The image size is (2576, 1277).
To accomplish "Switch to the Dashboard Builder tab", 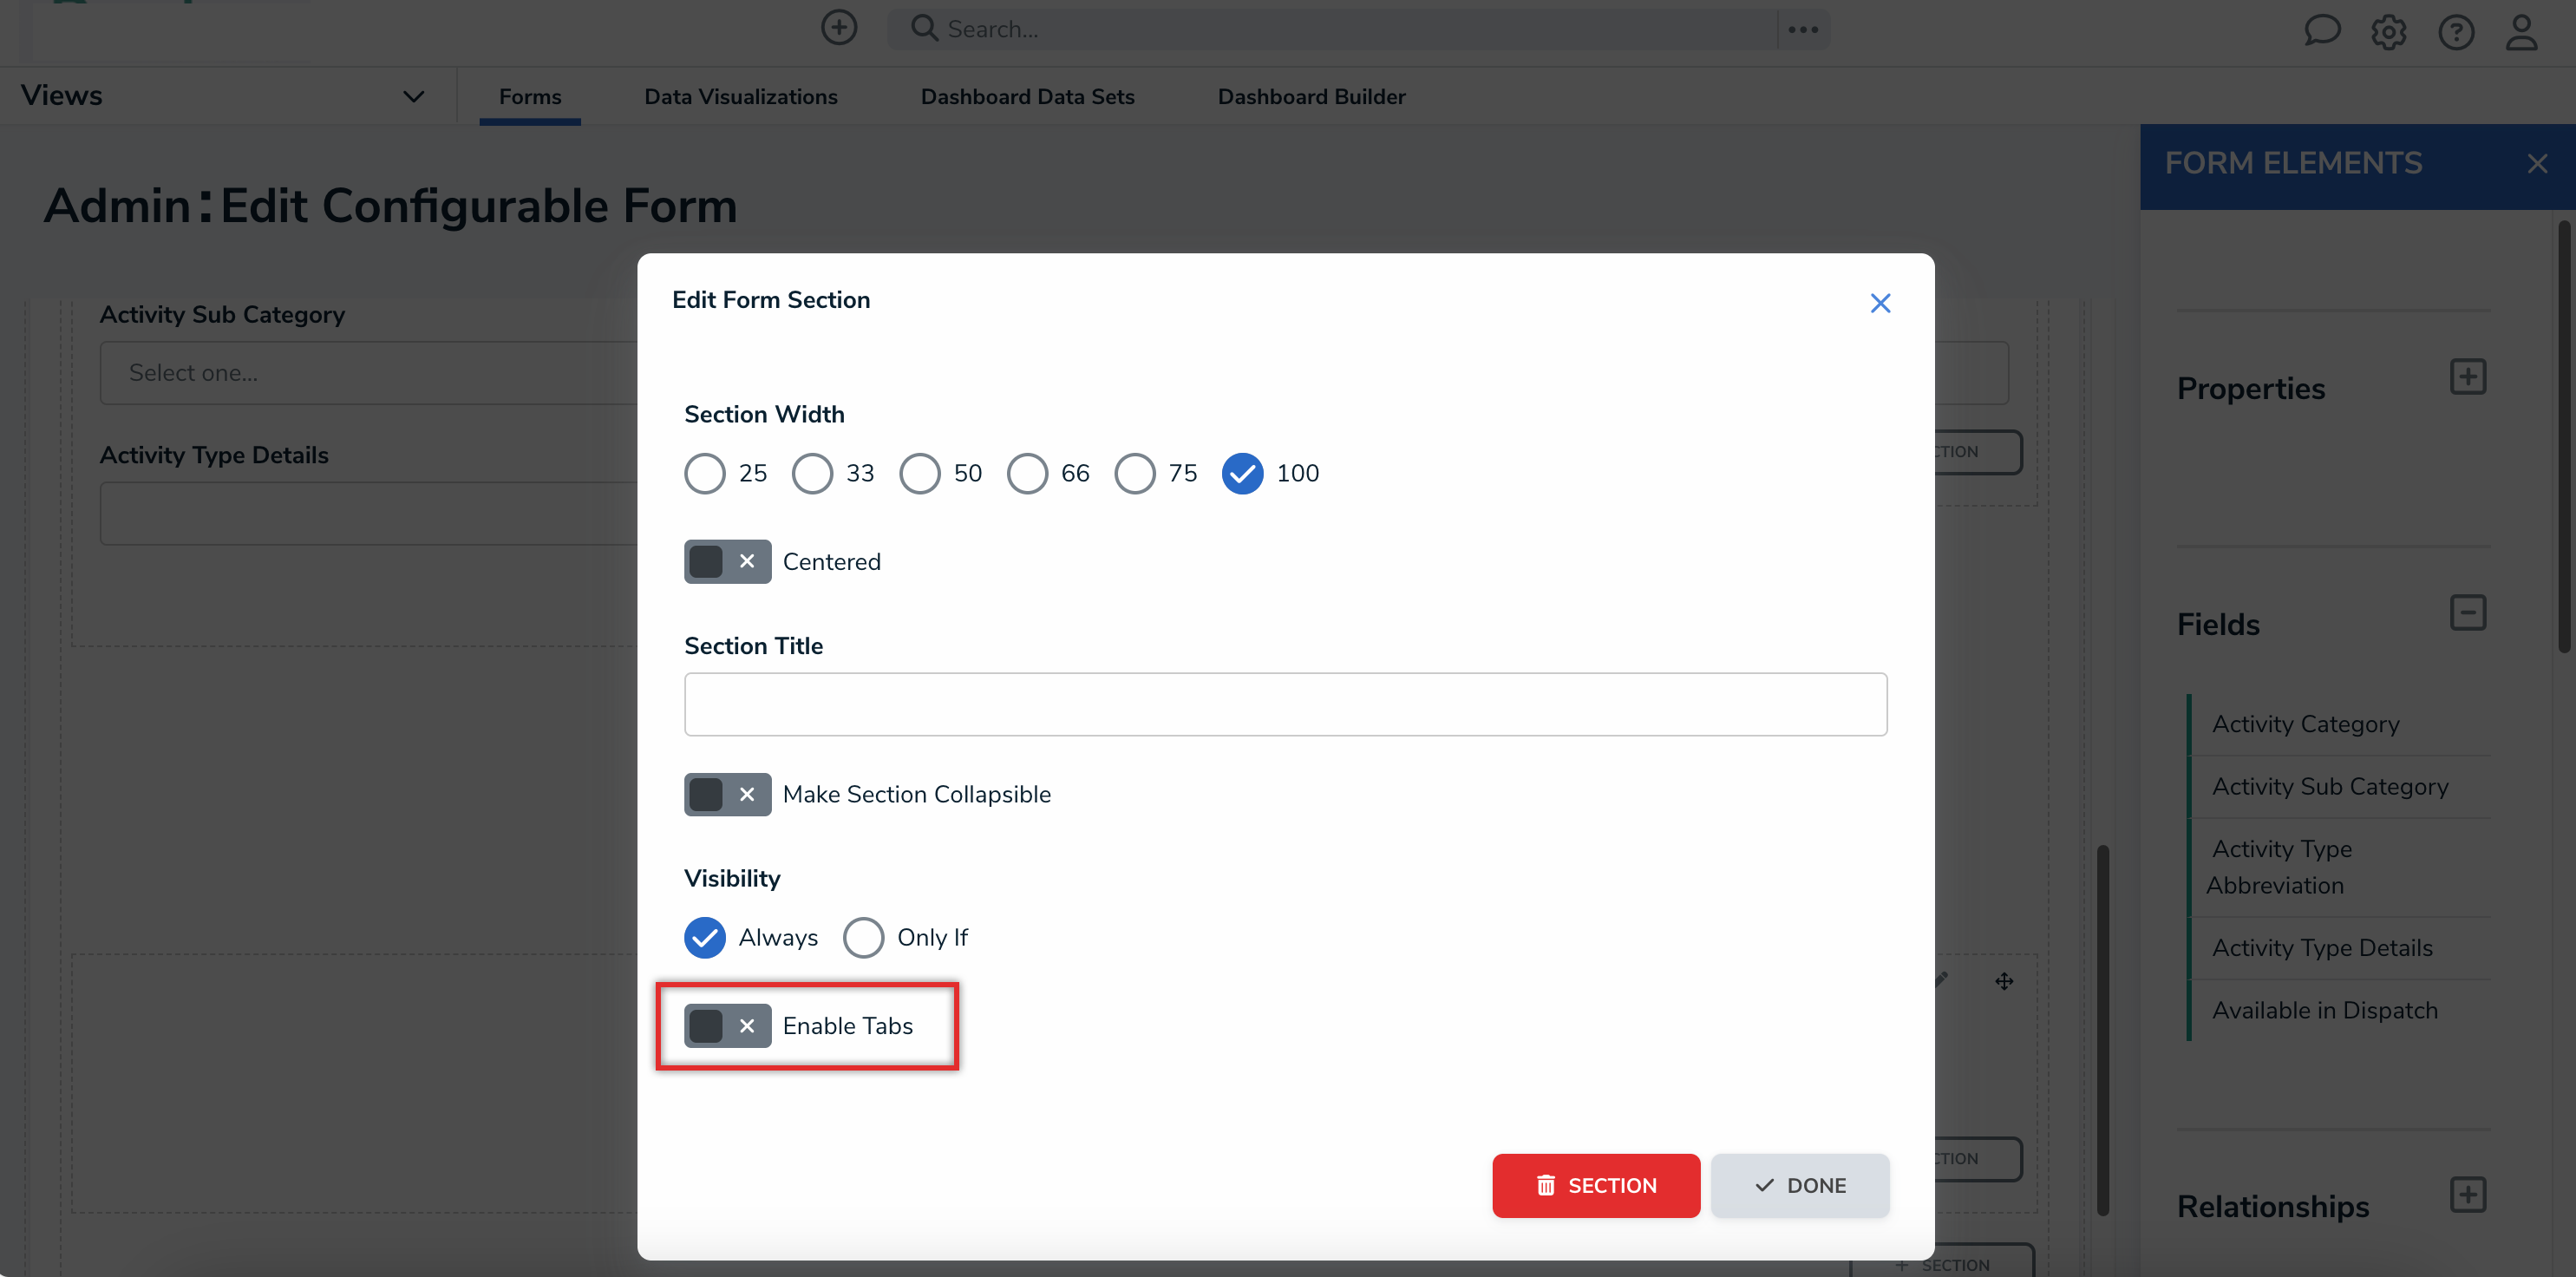I will click(1311, 96).
